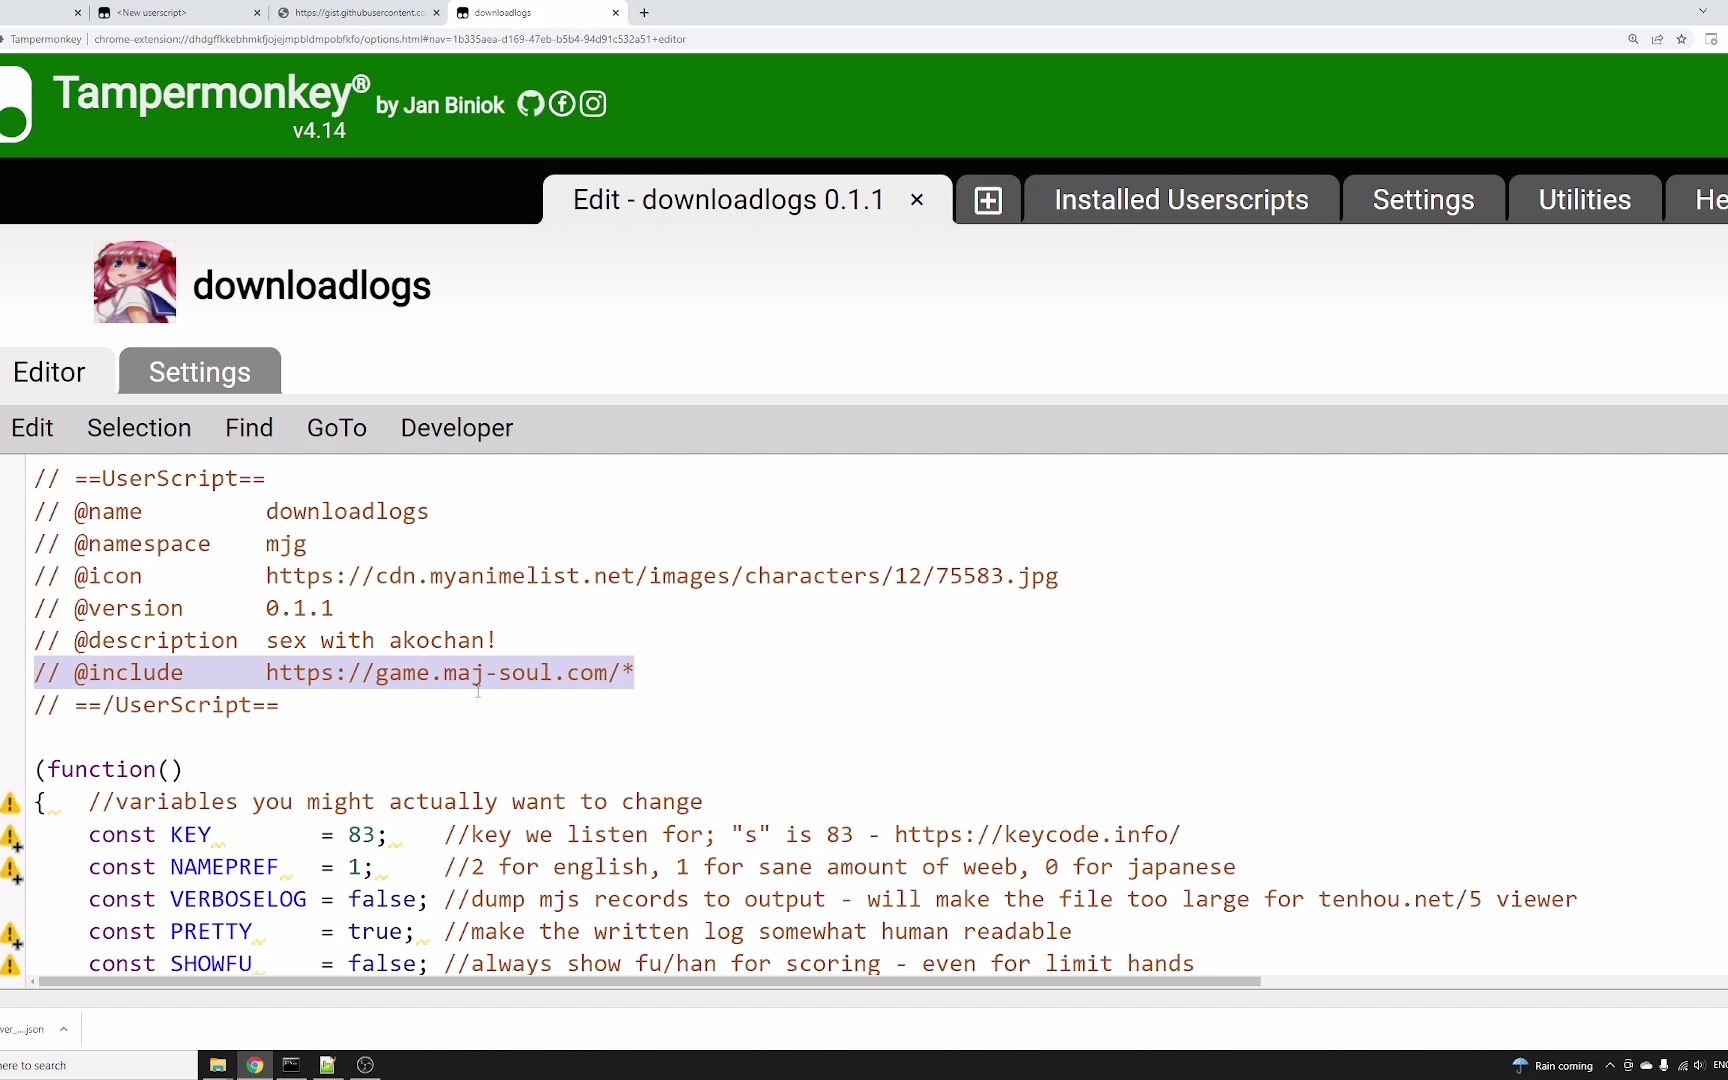Image resolution: width=1728 pixels, height=1080 pixels.
Task: Close the 'downloadlogs' browser tab
Action: tap(615, 13)
